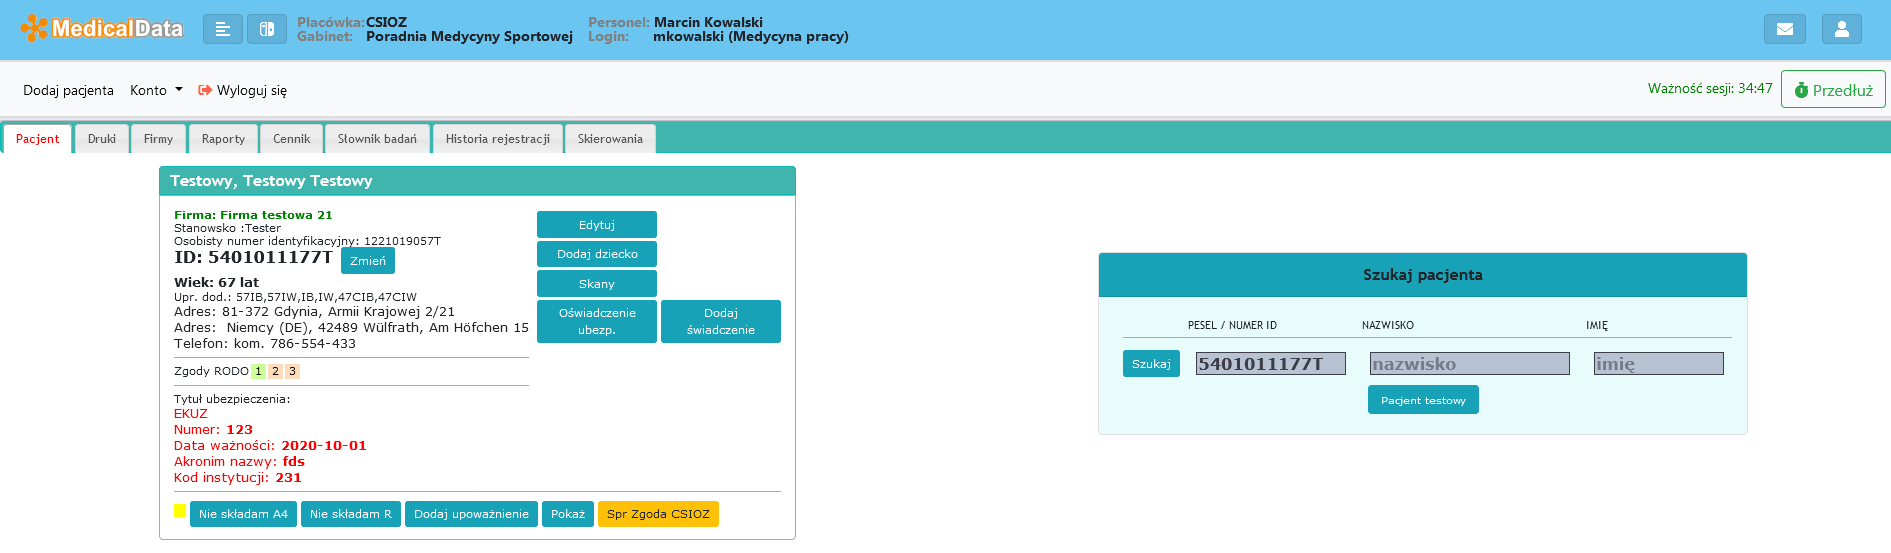Extend session with Przedłuż button

1832,90
